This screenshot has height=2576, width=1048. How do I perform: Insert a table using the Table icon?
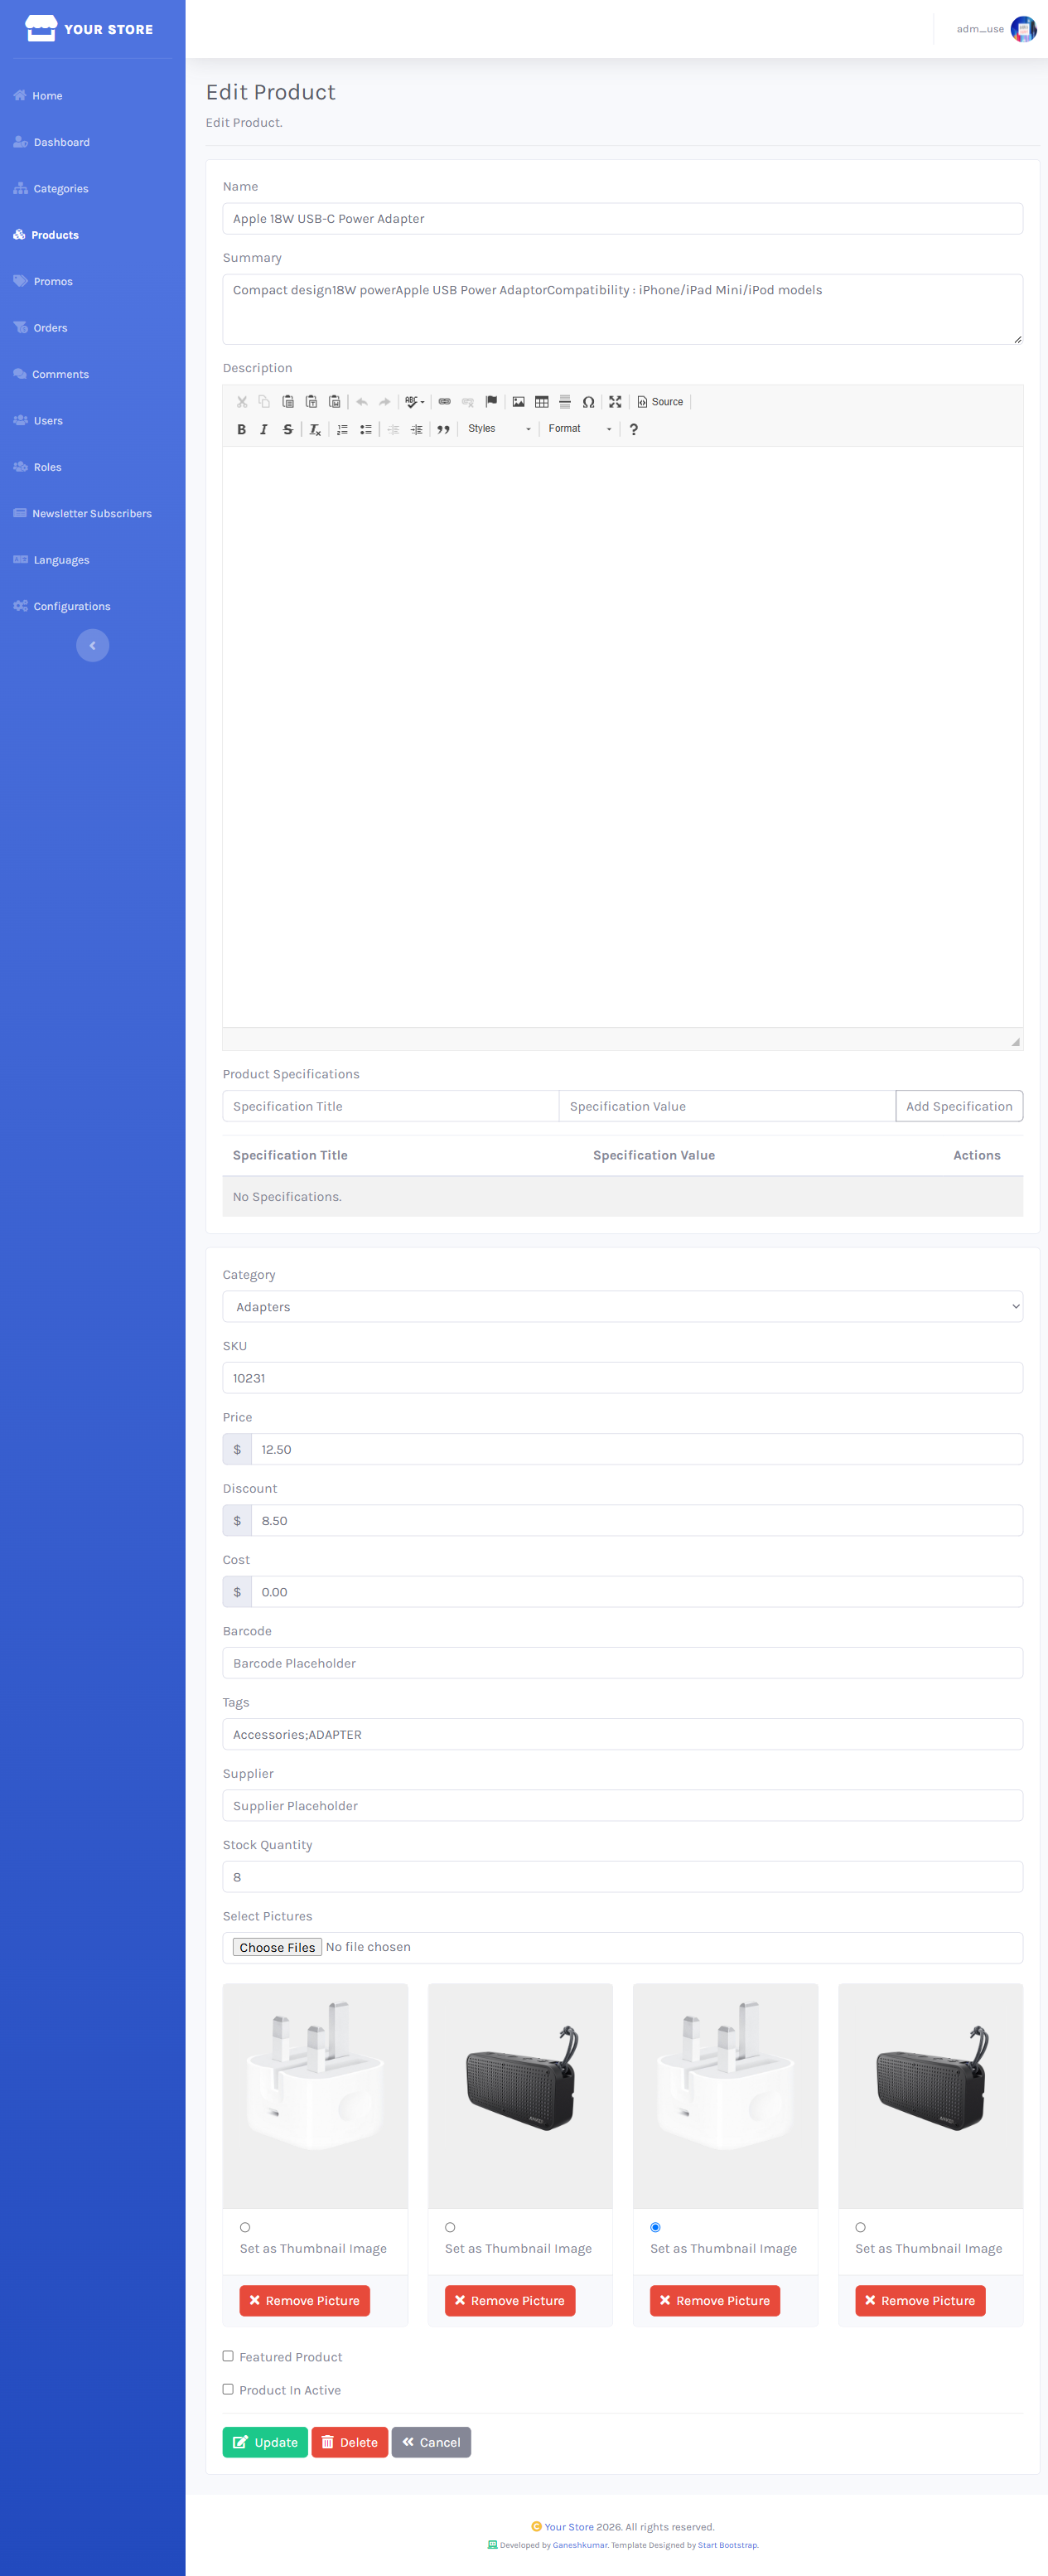541,402
